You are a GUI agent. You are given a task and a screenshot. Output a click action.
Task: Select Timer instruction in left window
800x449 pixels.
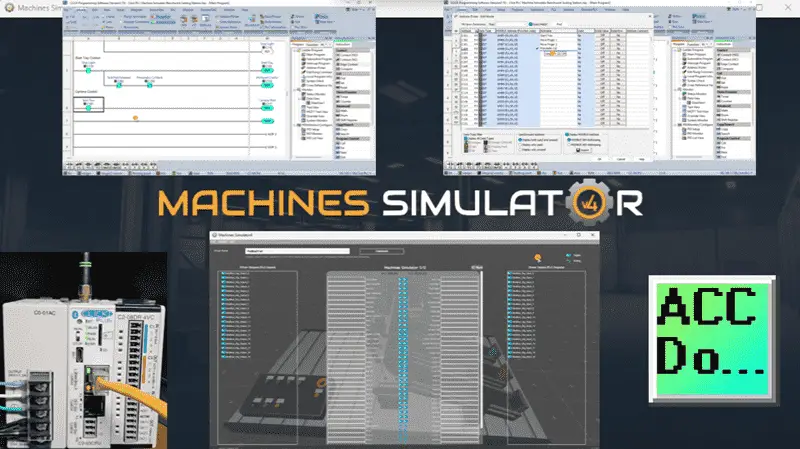(343, 97)
